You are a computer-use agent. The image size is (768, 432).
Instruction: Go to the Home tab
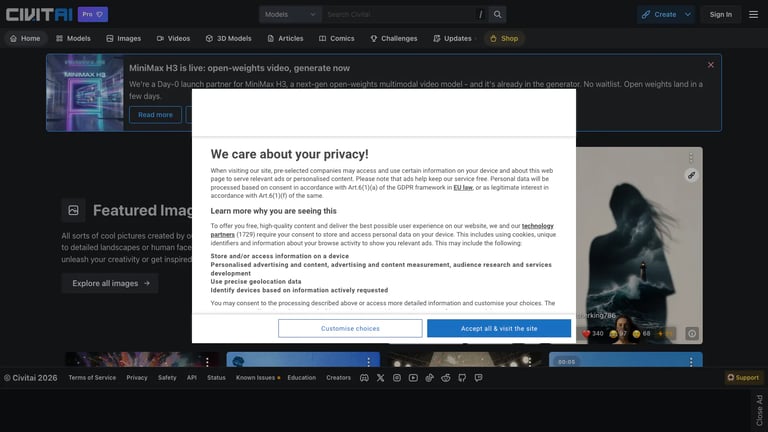[x=25, y=38]
